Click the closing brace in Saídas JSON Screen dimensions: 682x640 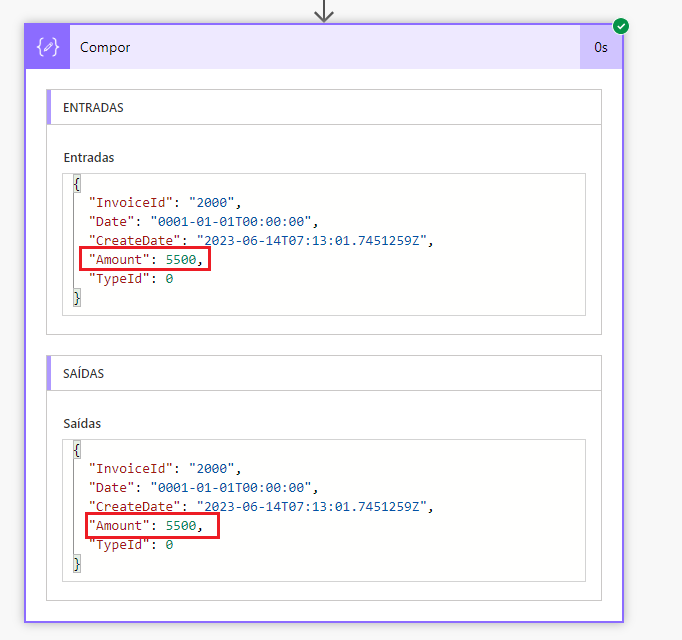(77, 564)
